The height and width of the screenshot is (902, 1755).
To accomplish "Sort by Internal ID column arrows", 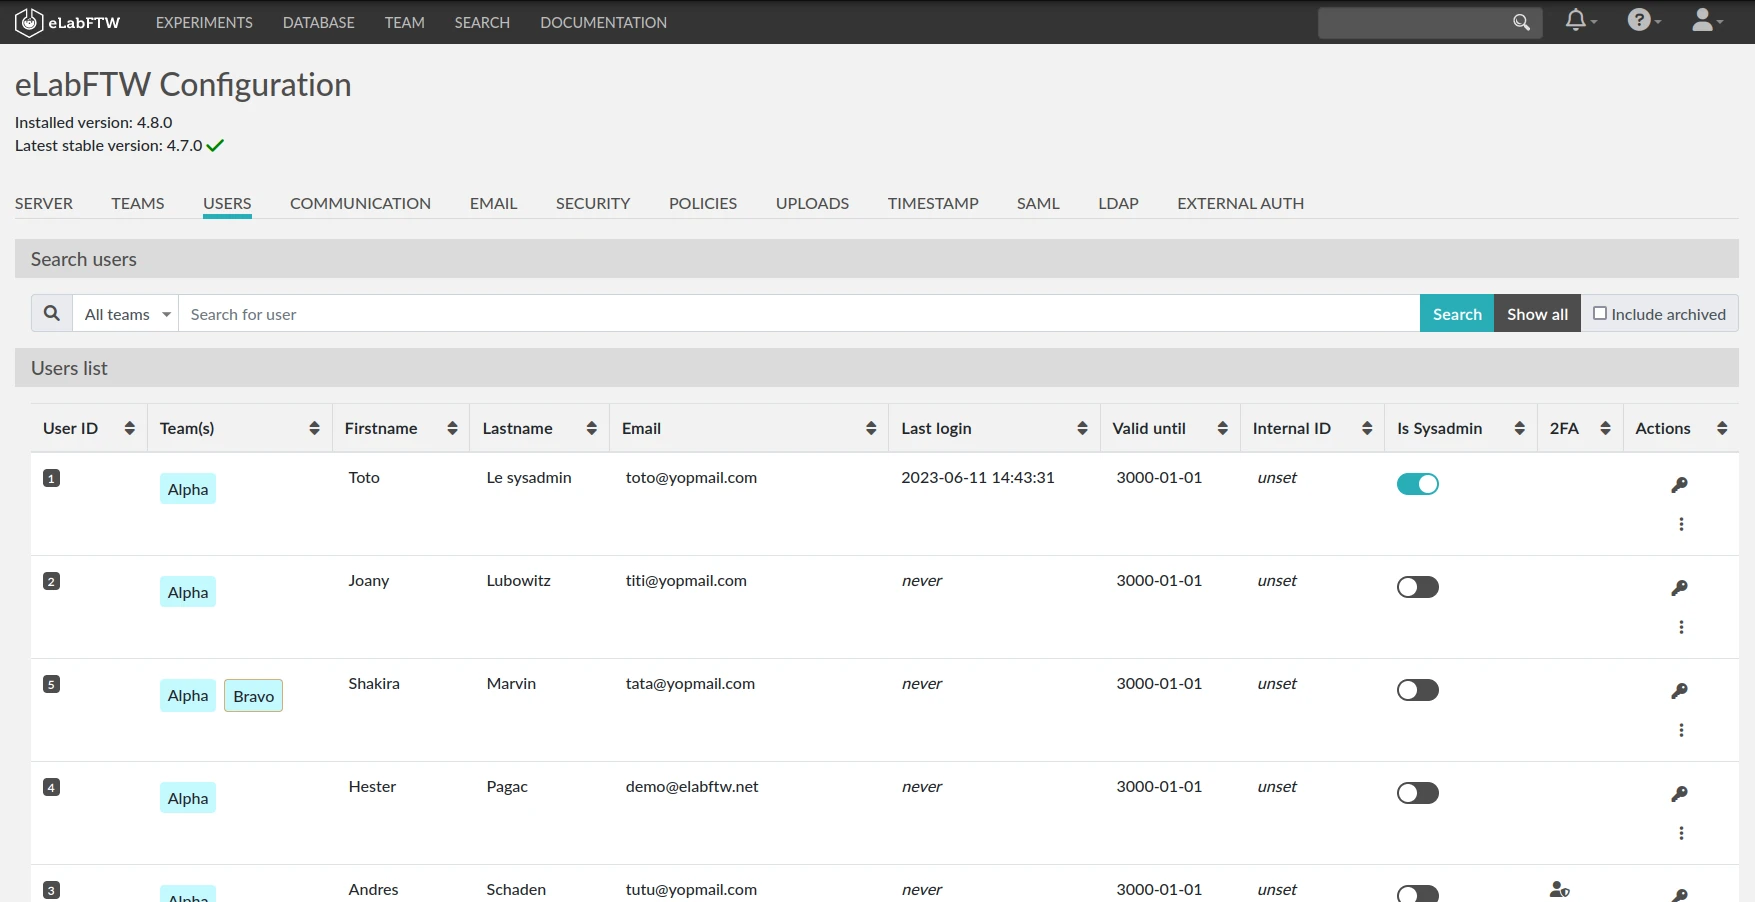I will click(x=1367, y=428).
